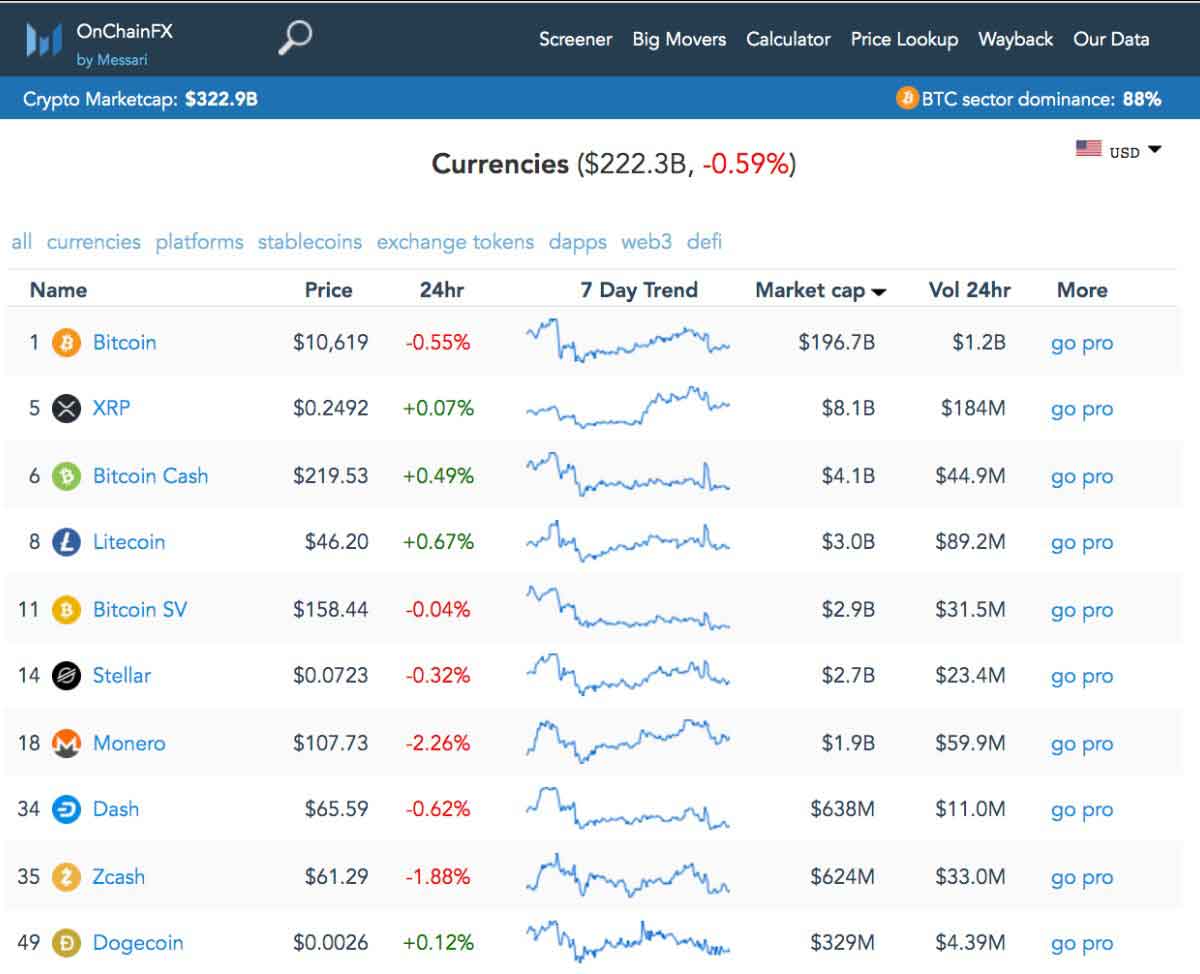Click the OnChainFX logo icon

click(44, 40)
